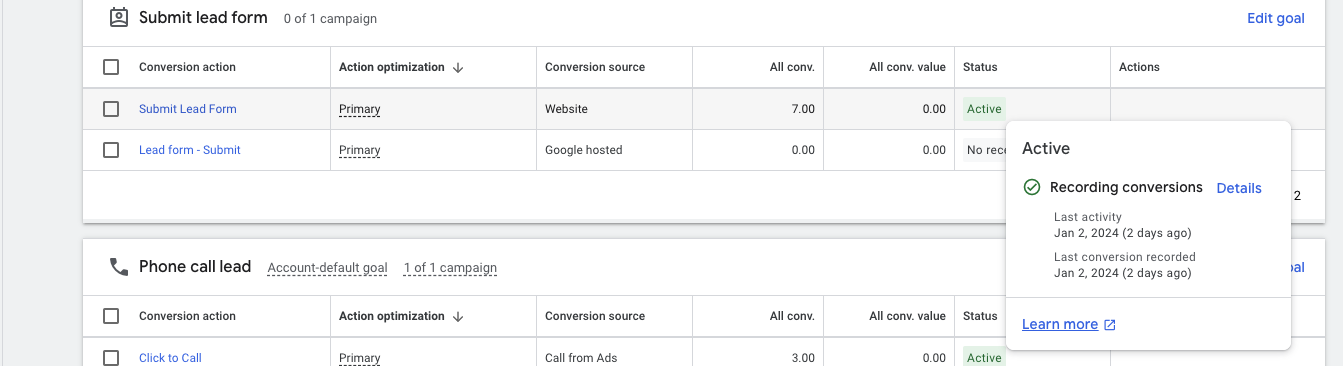Sort by Action optimization arrow in Phone call table
1343x366 pixels.
tap(458, 316)
